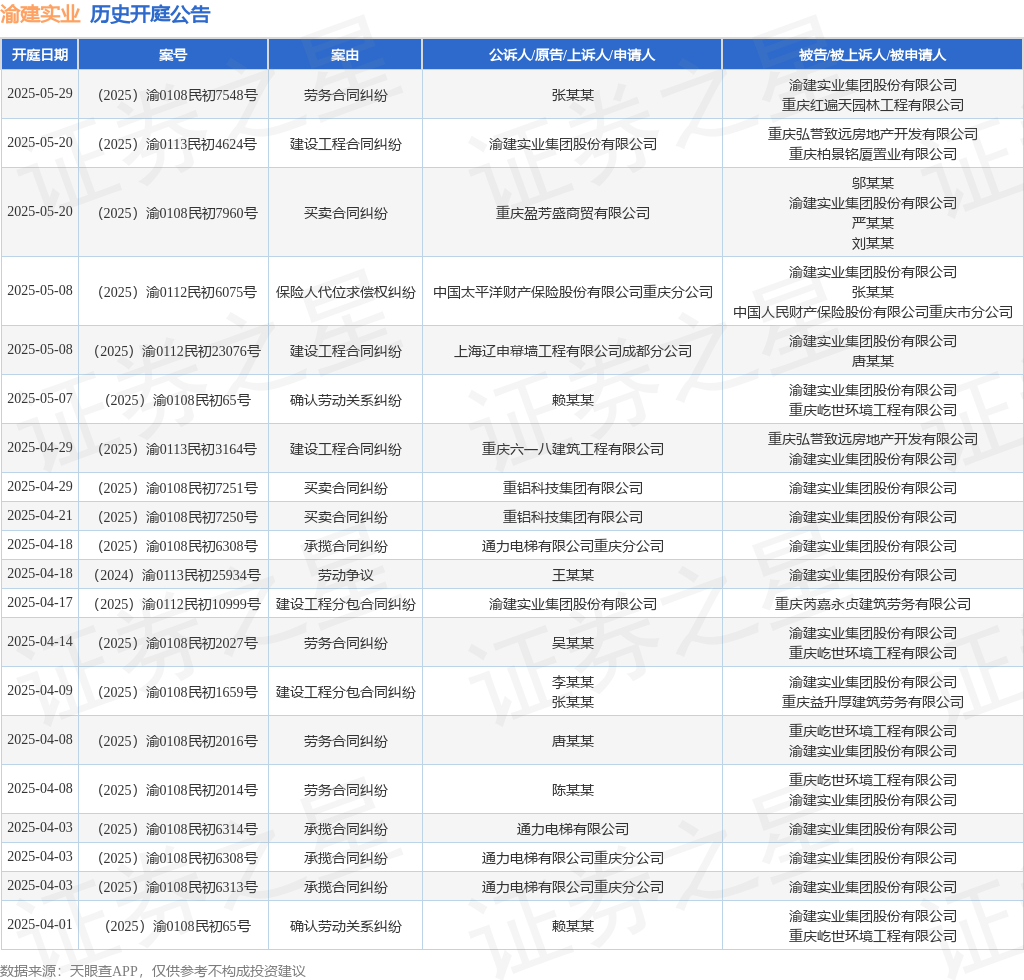
Task: Click defendant 重庆芮嘉永贞建筑劳务有限公司
Action: point(872,605)
